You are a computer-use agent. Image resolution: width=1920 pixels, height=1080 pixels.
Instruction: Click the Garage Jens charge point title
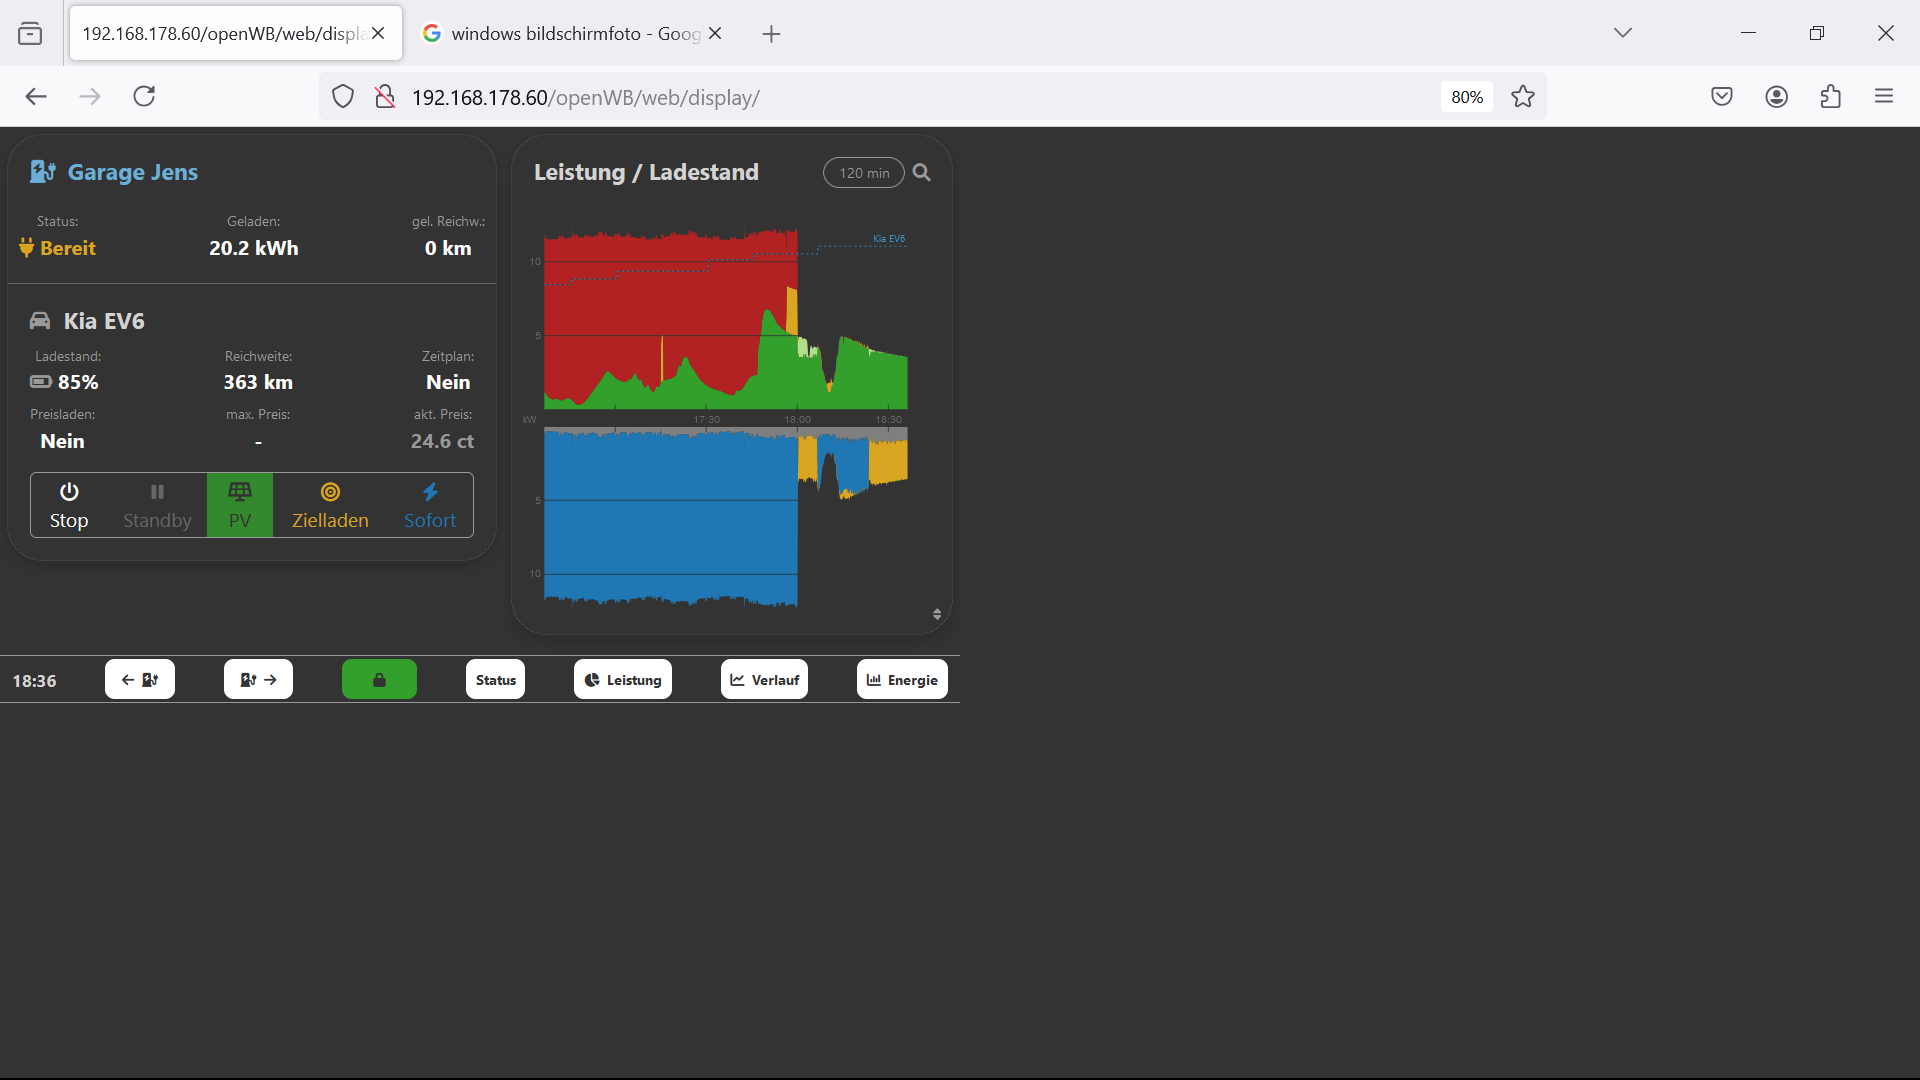[132, 172]
